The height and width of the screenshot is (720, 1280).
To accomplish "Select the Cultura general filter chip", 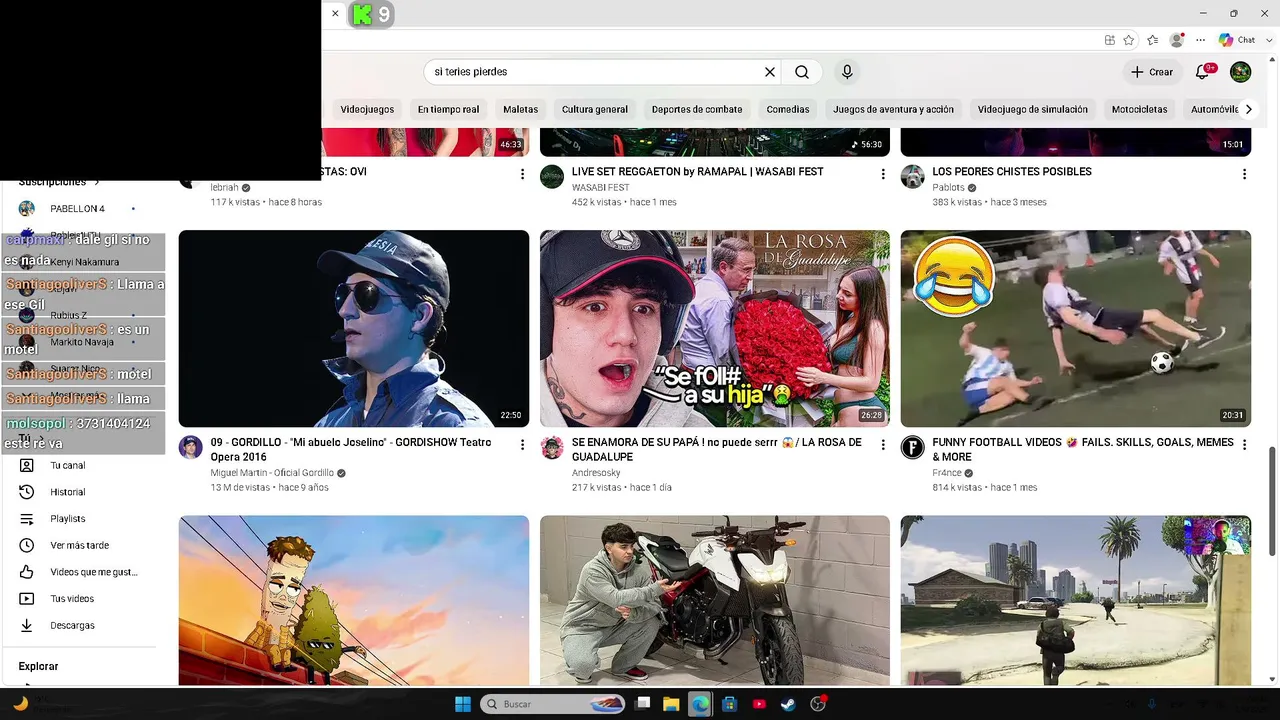I will point(595,109).
